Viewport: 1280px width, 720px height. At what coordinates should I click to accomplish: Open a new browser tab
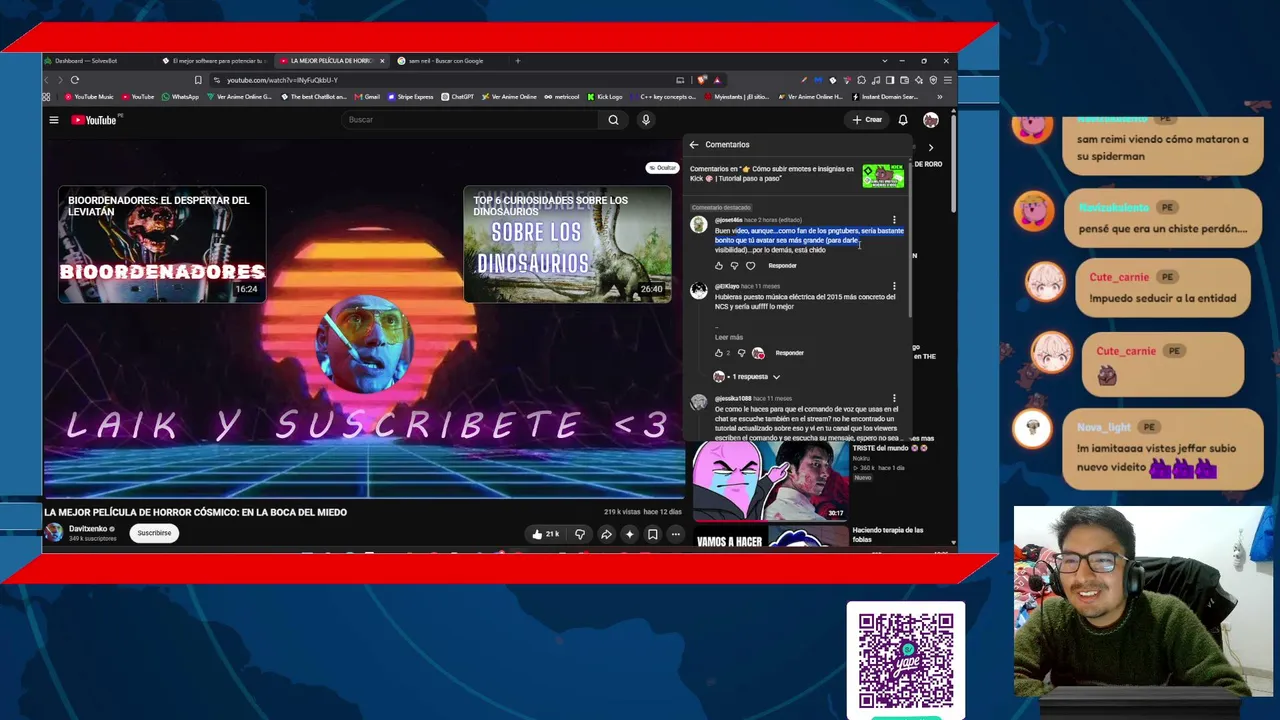517,61
